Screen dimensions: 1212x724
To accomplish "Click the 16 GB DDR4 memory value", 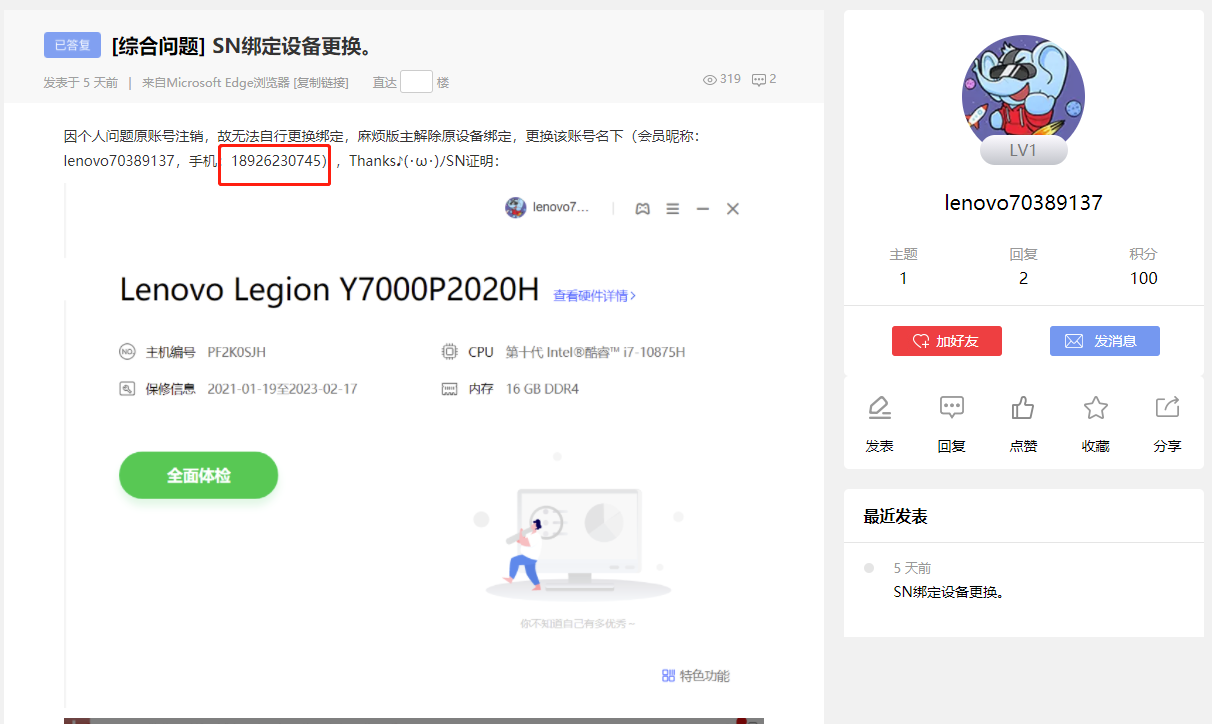I will (x=542, y=389).
